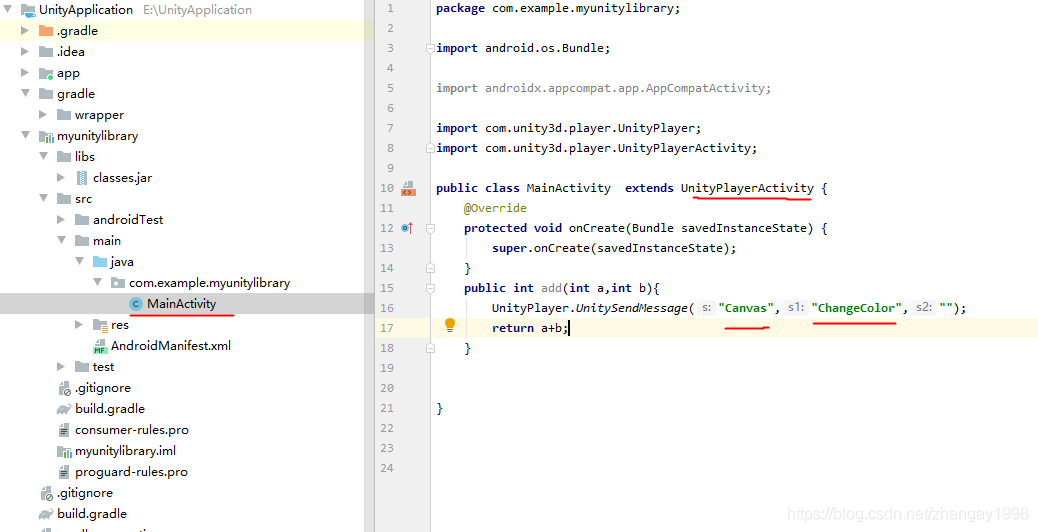The width and height of the screenshot is (1038, 532).
Task: Click UnitySendMessage method call
Action: (631, 308)
